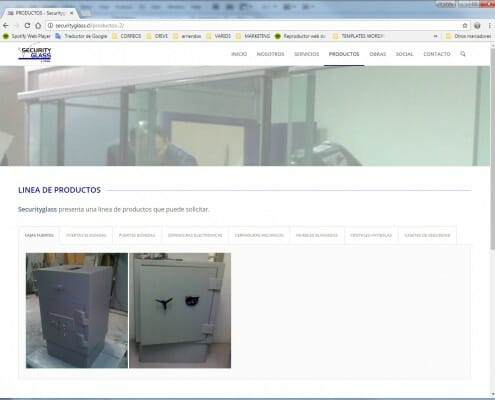The height and width of the screenshot is (400, 495).
Task: Open the Traductor de Google bookmark
Action: tap(81, 36)
